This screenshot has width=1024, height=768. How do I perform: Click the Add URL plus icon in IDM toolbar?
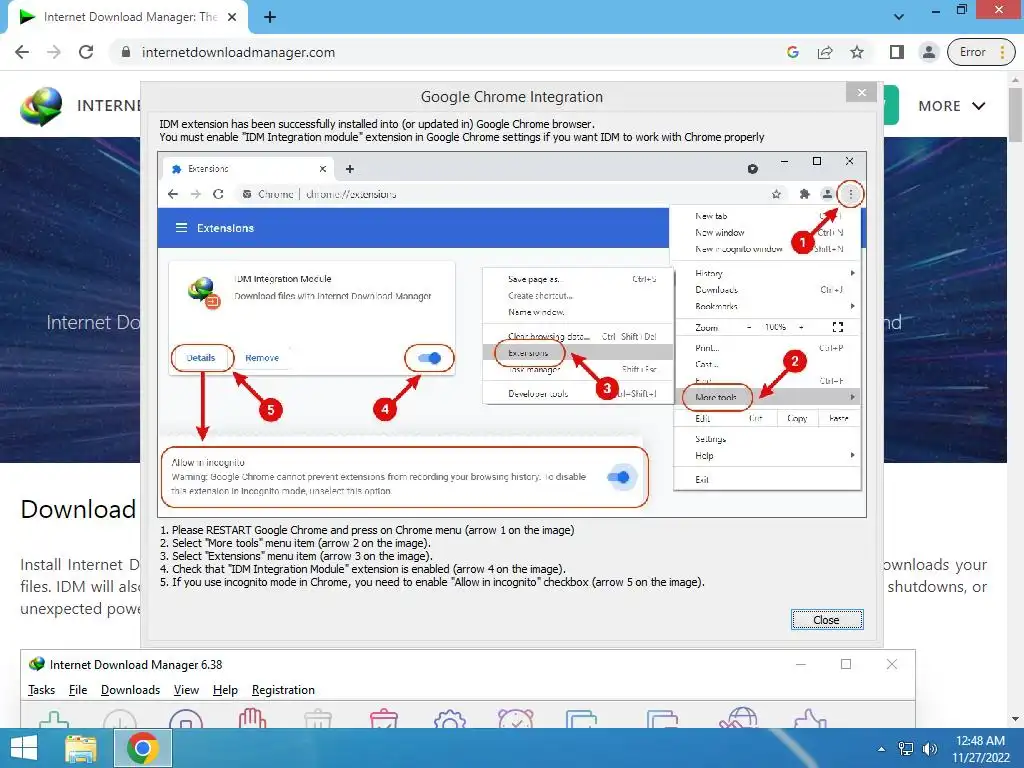(54, 720)
